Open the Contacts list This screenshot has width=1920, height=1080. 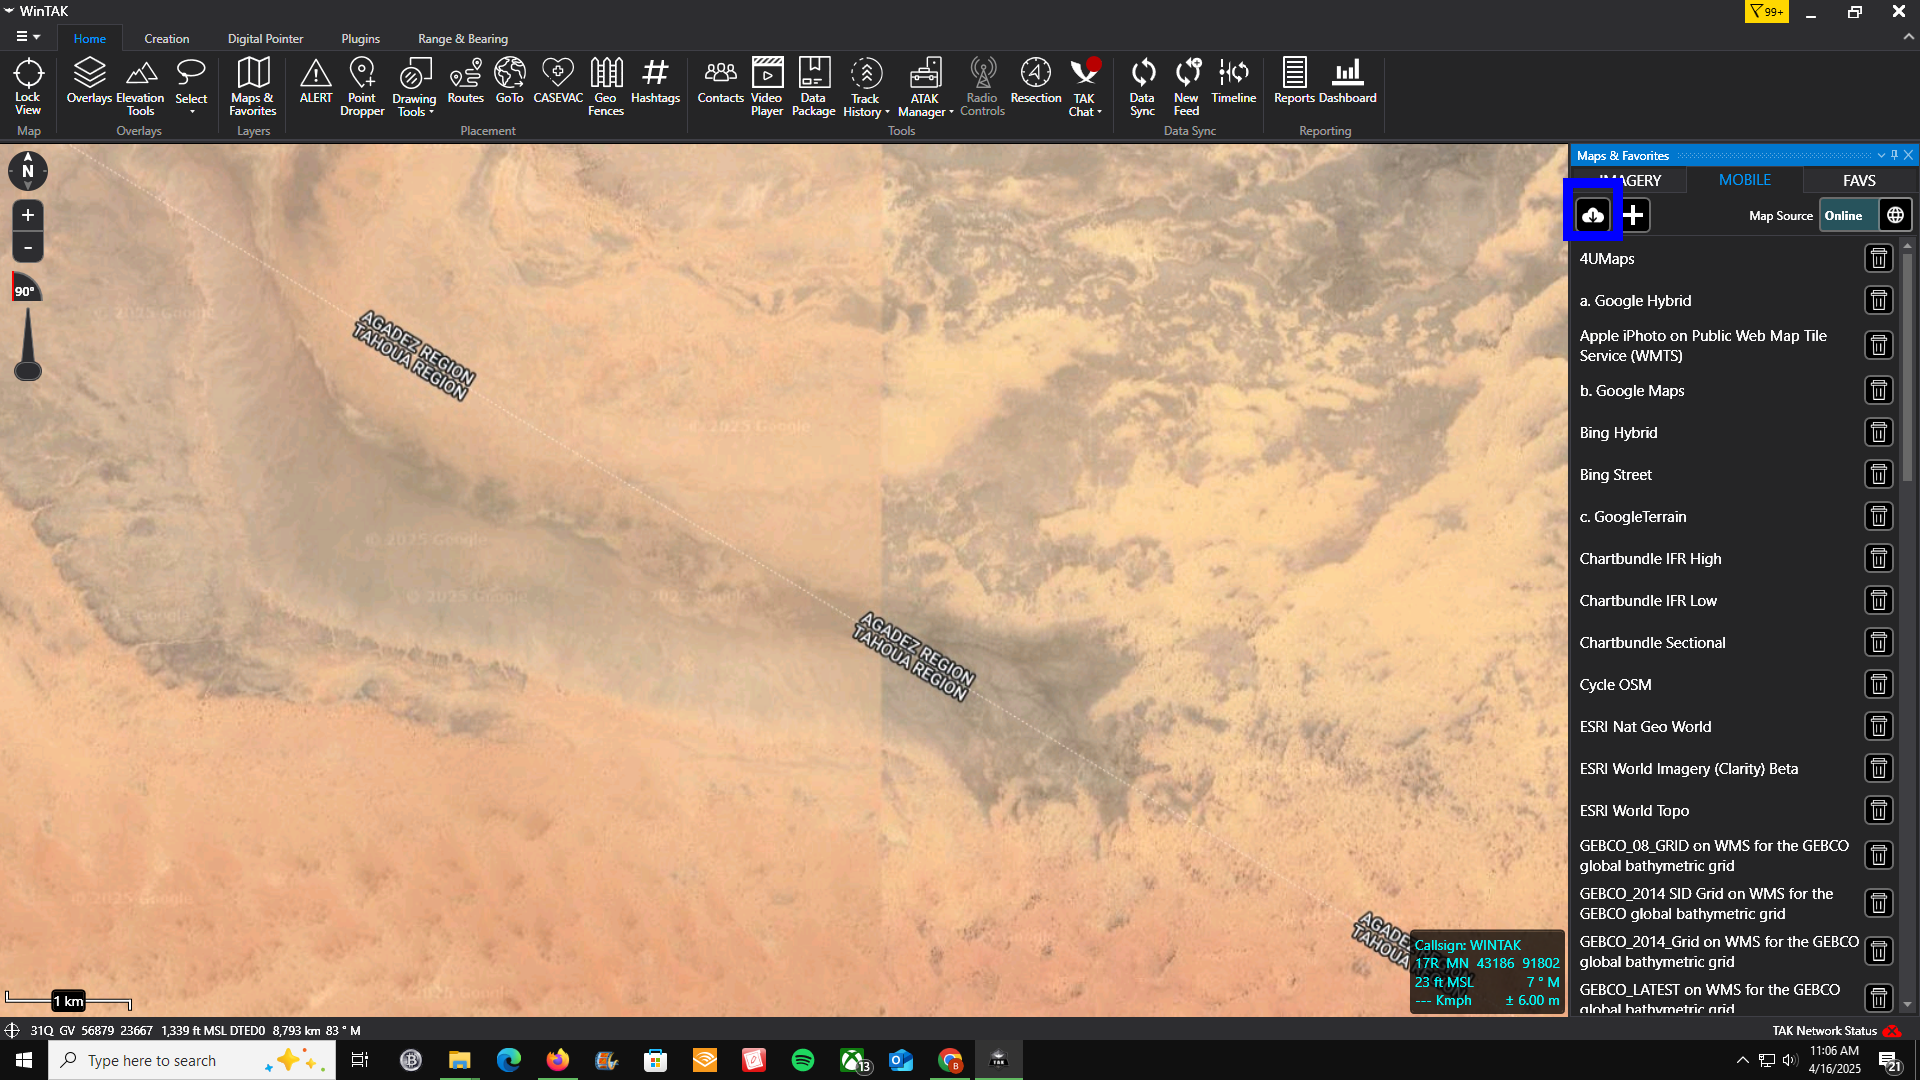point(721,81)
